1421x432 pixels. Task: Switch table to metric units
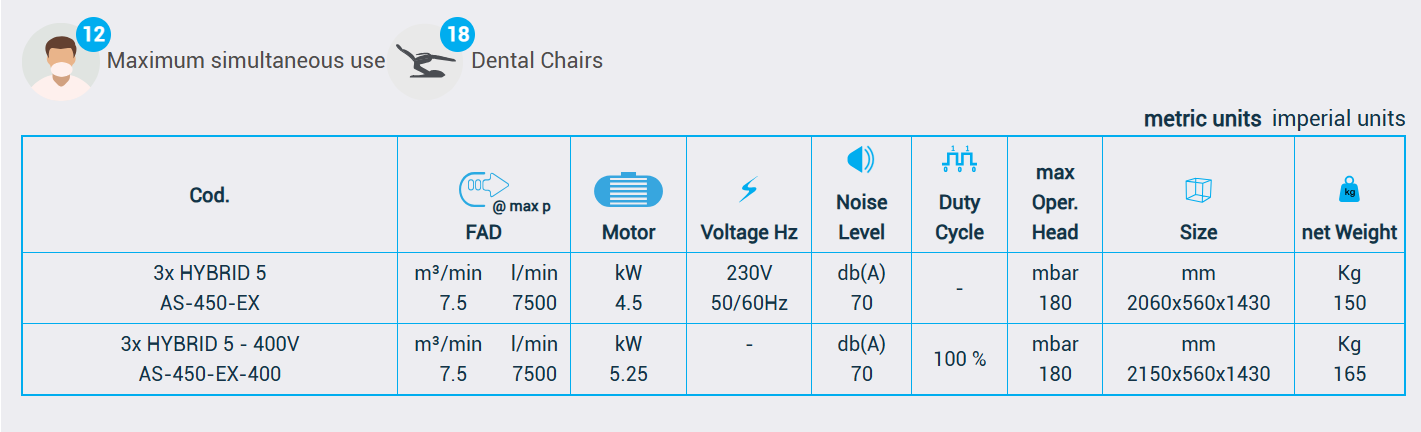tap(1202, 118)
